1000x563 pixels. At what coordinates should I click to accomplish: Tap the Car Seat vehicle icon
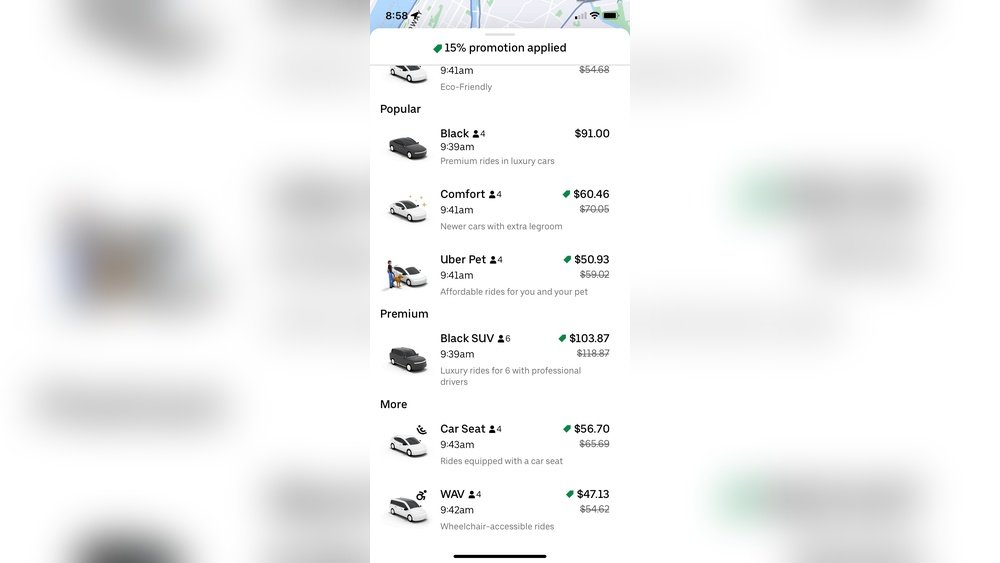pyautogui.click(x=408, y=442)
